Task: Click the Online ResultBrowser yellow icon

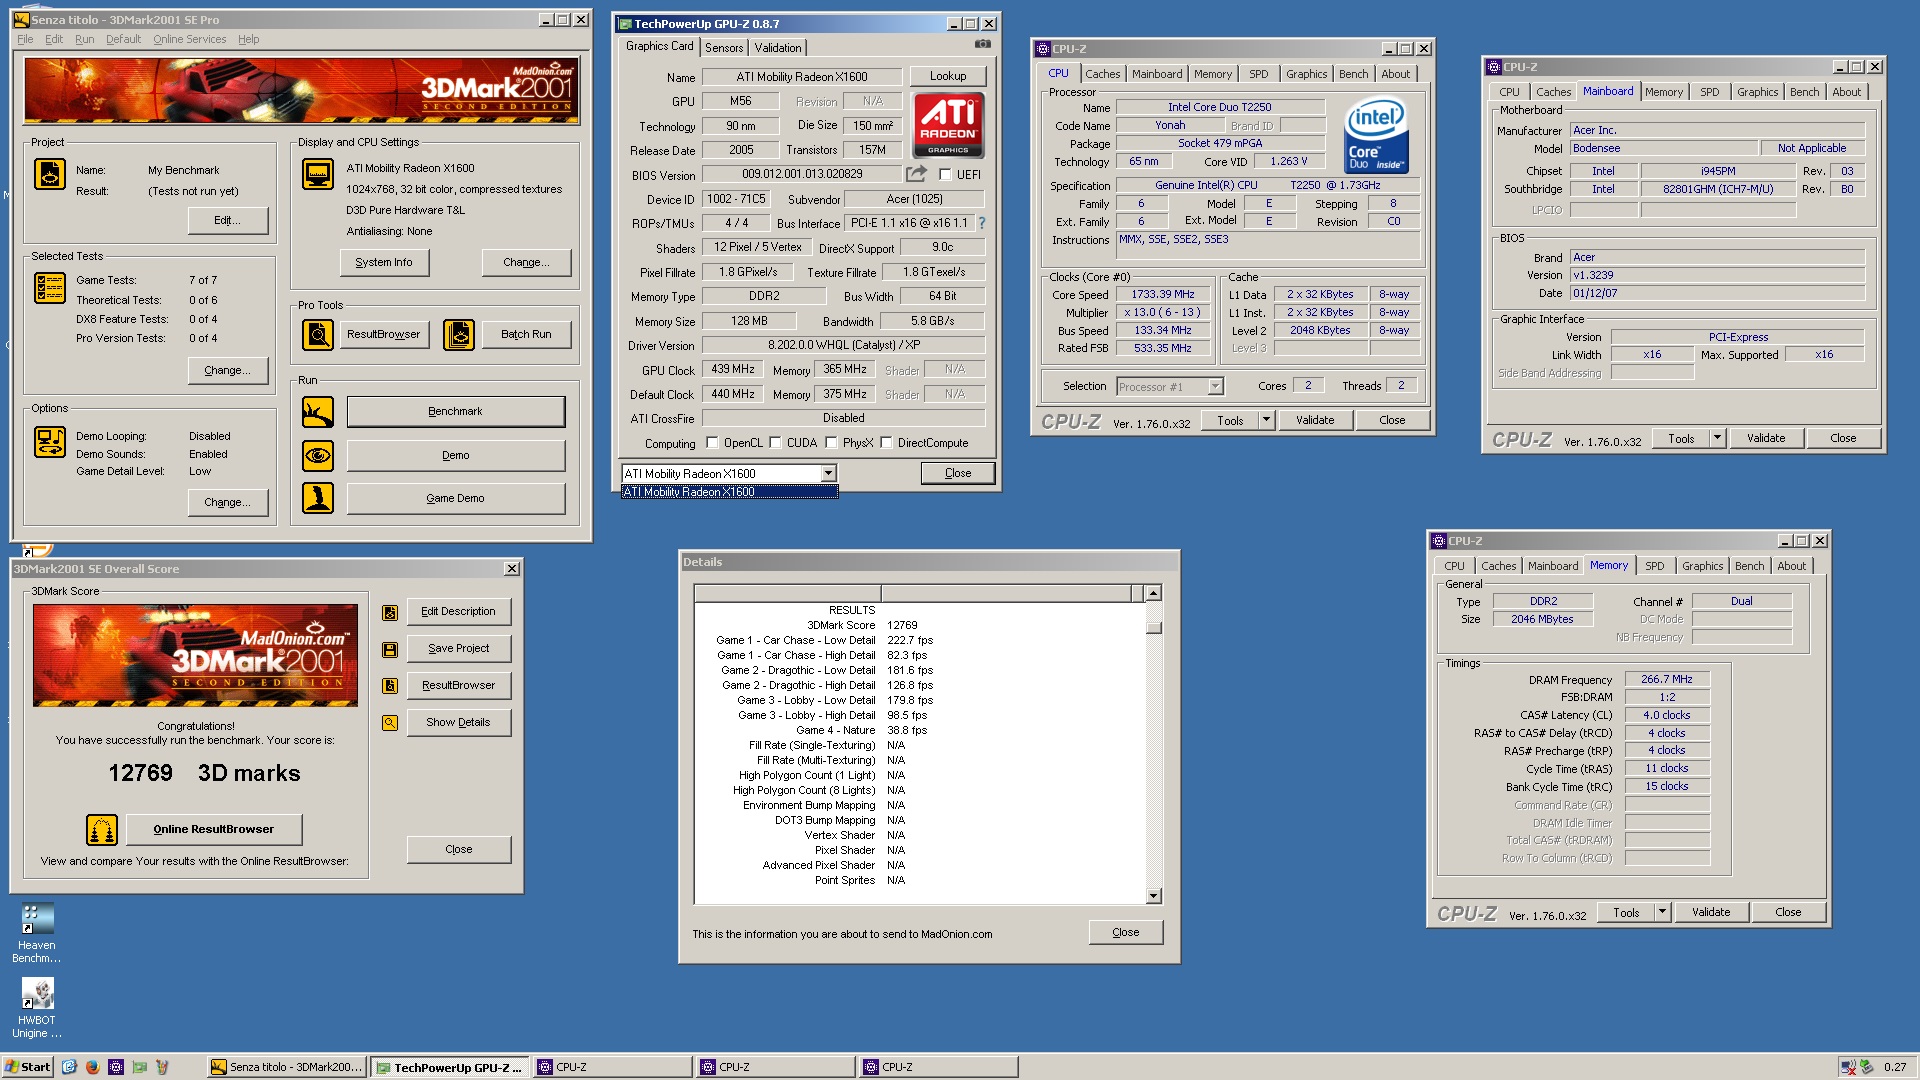Action: click(x=102, y=830)
